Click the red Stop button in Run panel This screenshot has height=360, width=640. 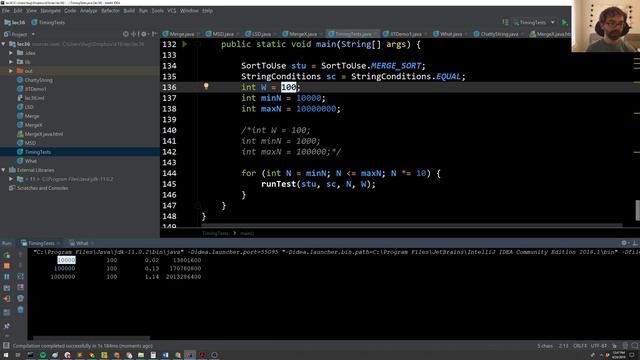tap(7, 266)
